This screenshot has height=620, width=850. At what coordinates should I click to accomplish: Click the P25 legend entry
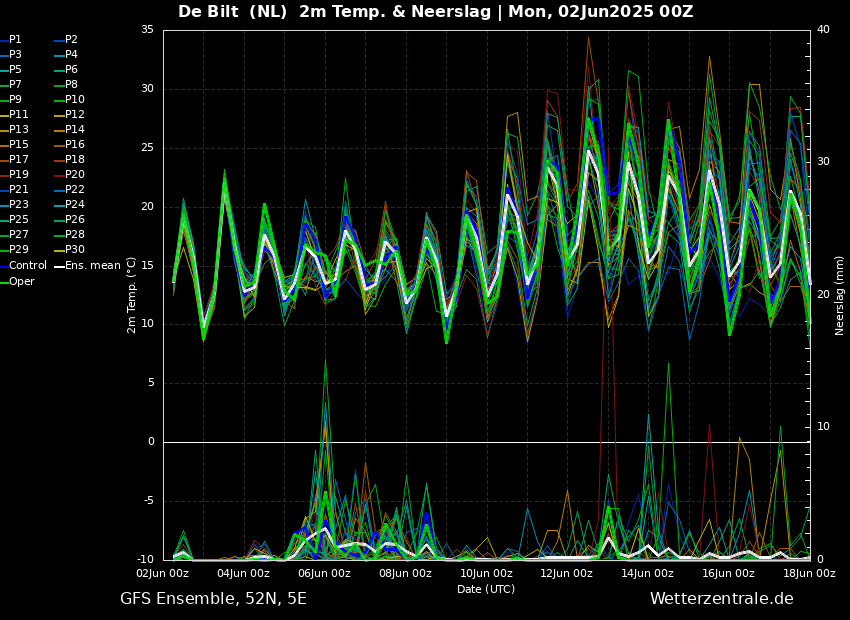(x=14, y=219)
